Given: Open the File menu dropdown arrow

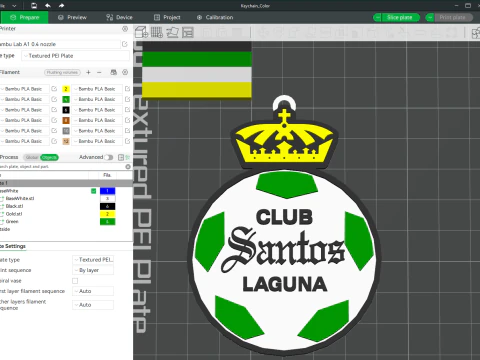Looking at the screenshot, I should click(x=14, y=6).
